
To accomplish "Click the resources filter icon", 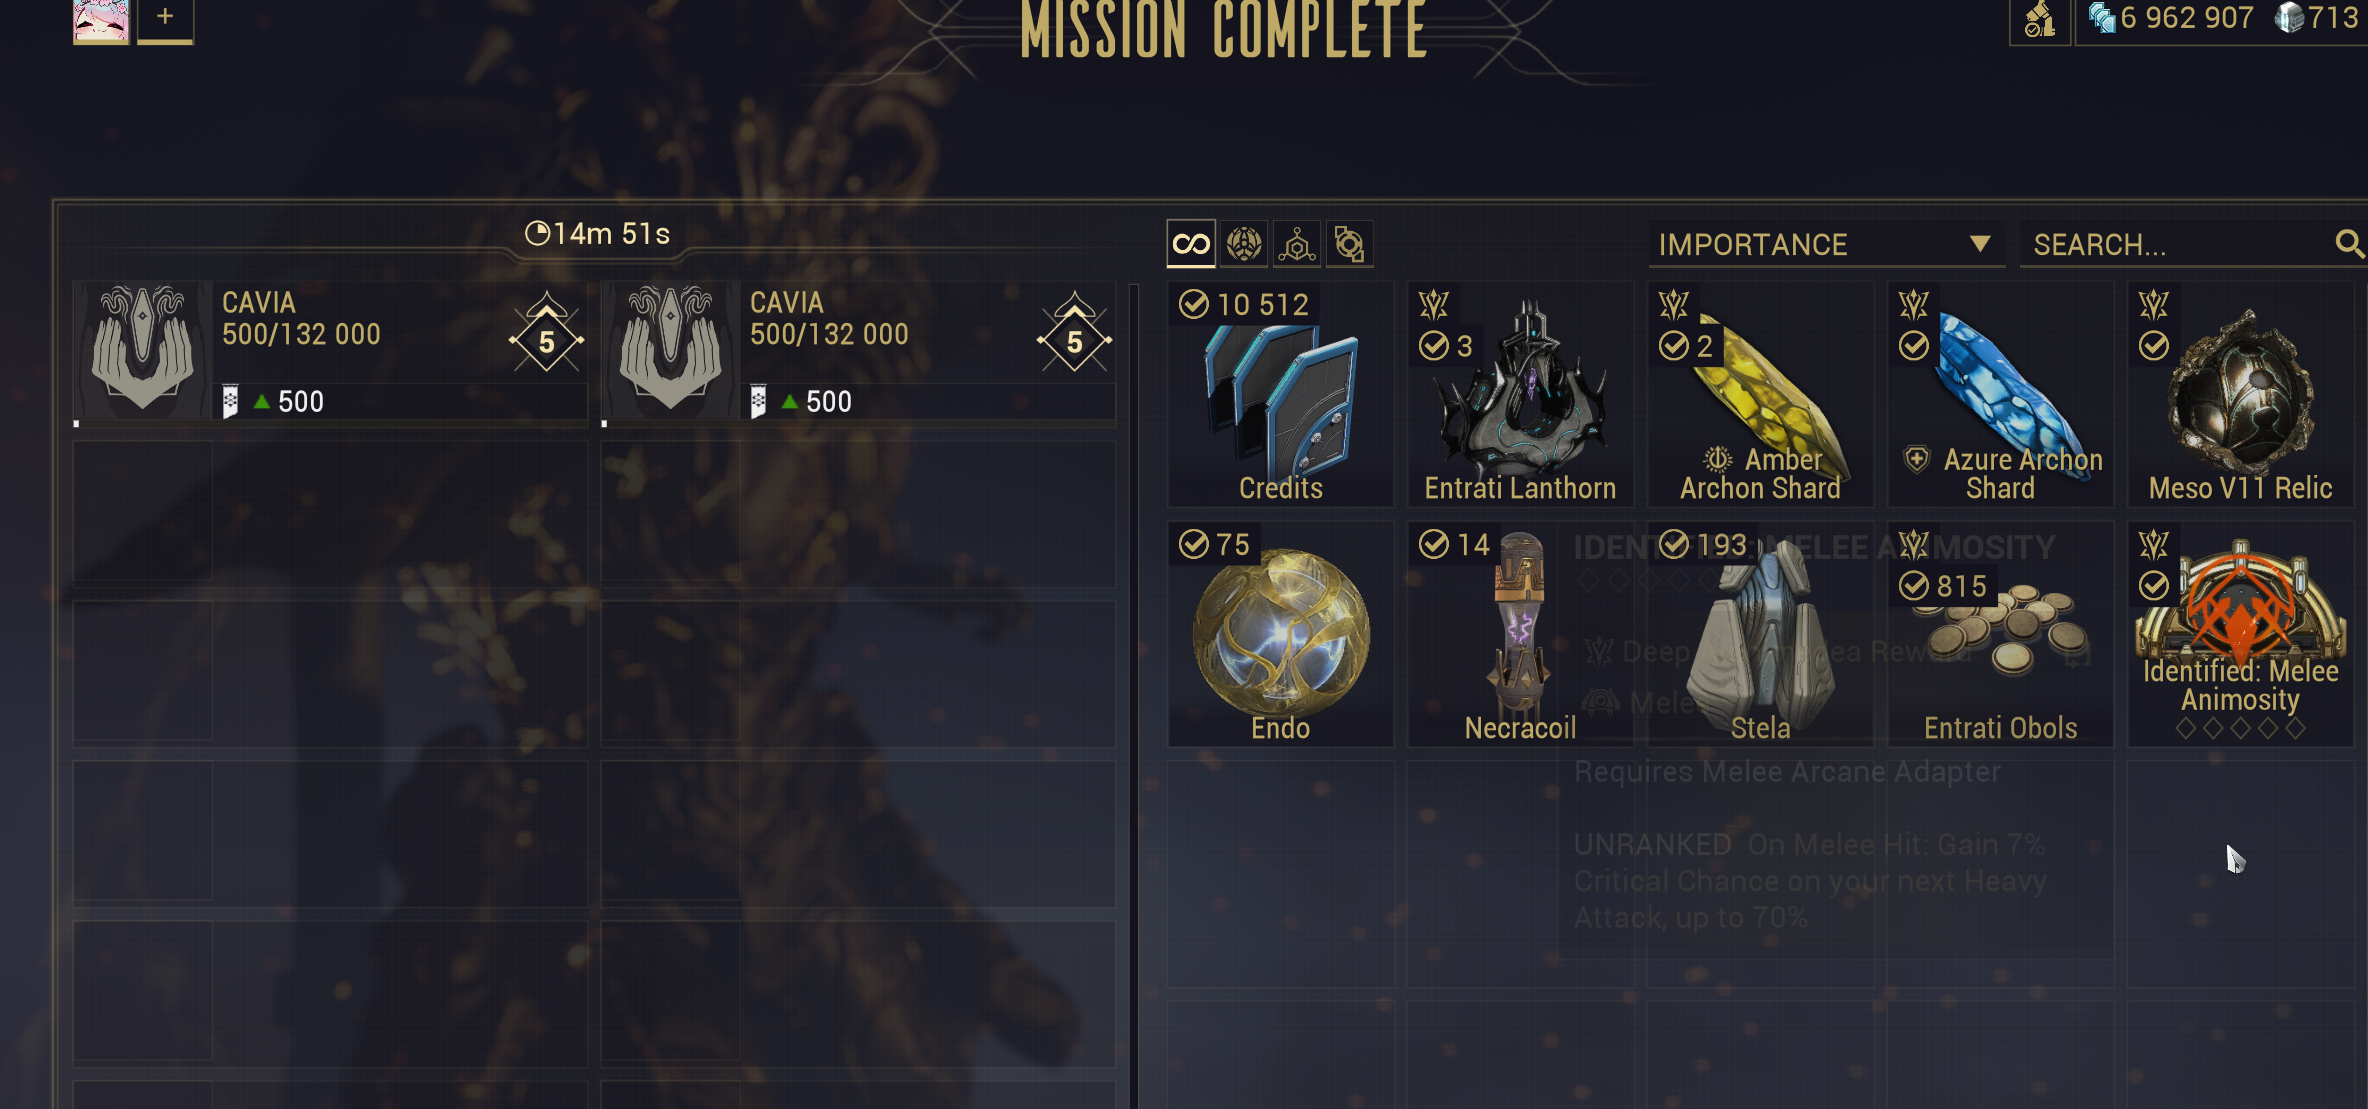I will pyautogui.click(x=1297, y=244).
